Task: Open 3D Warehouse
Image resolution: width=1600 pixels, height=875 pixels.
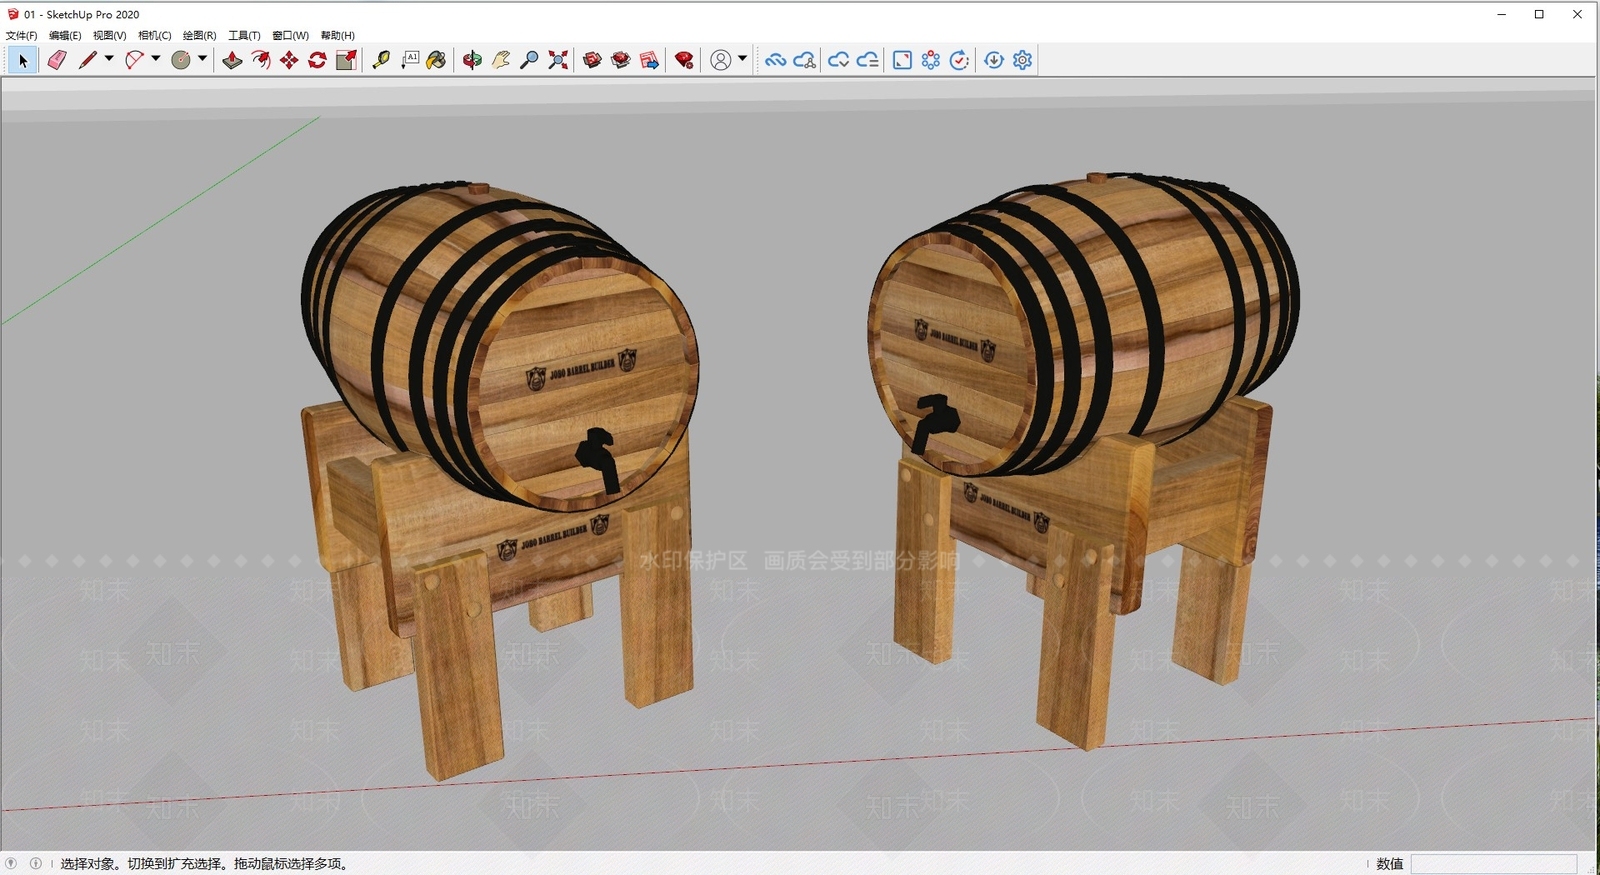Action: click(592, 60)
